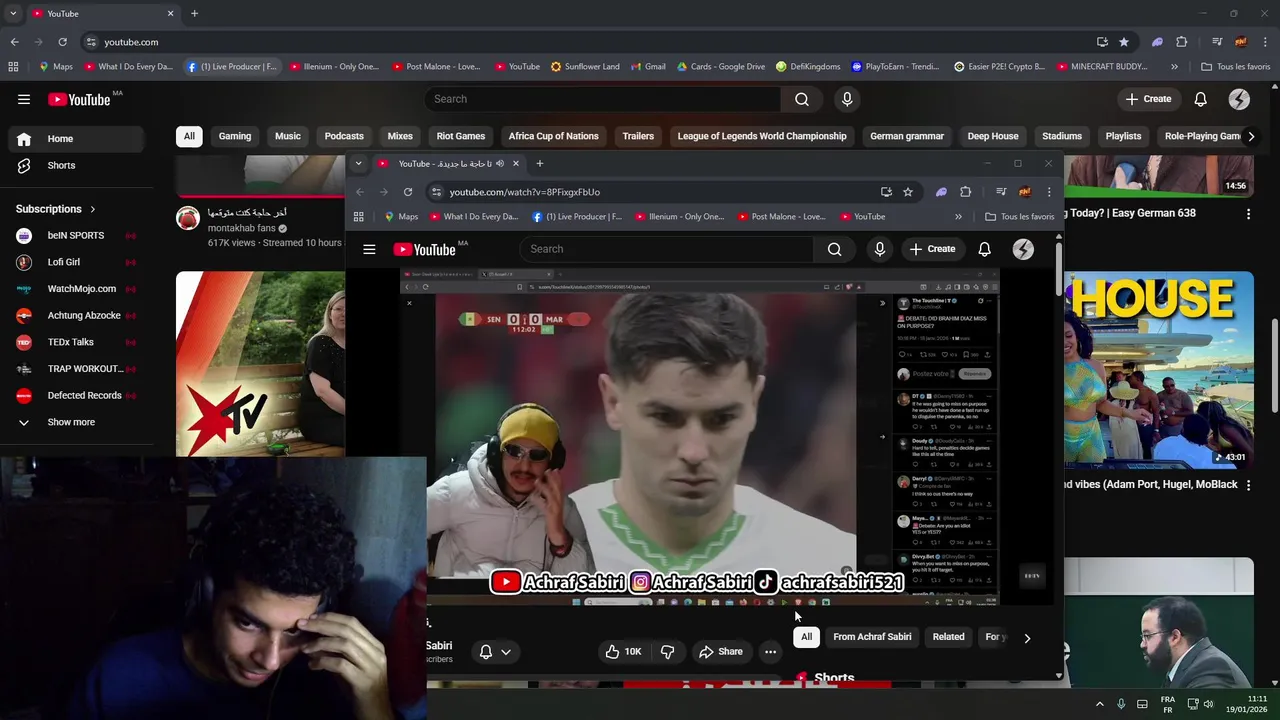Click the YouTube logo in the back window
Screen dimensions: 1280x720
pos(79,99)
